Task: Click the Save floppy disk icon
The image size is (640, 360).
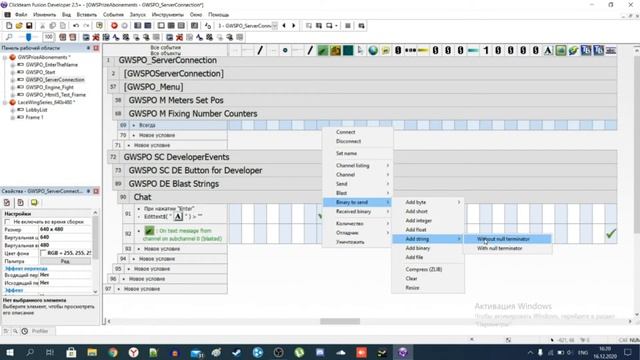Action: pos(29,26)
